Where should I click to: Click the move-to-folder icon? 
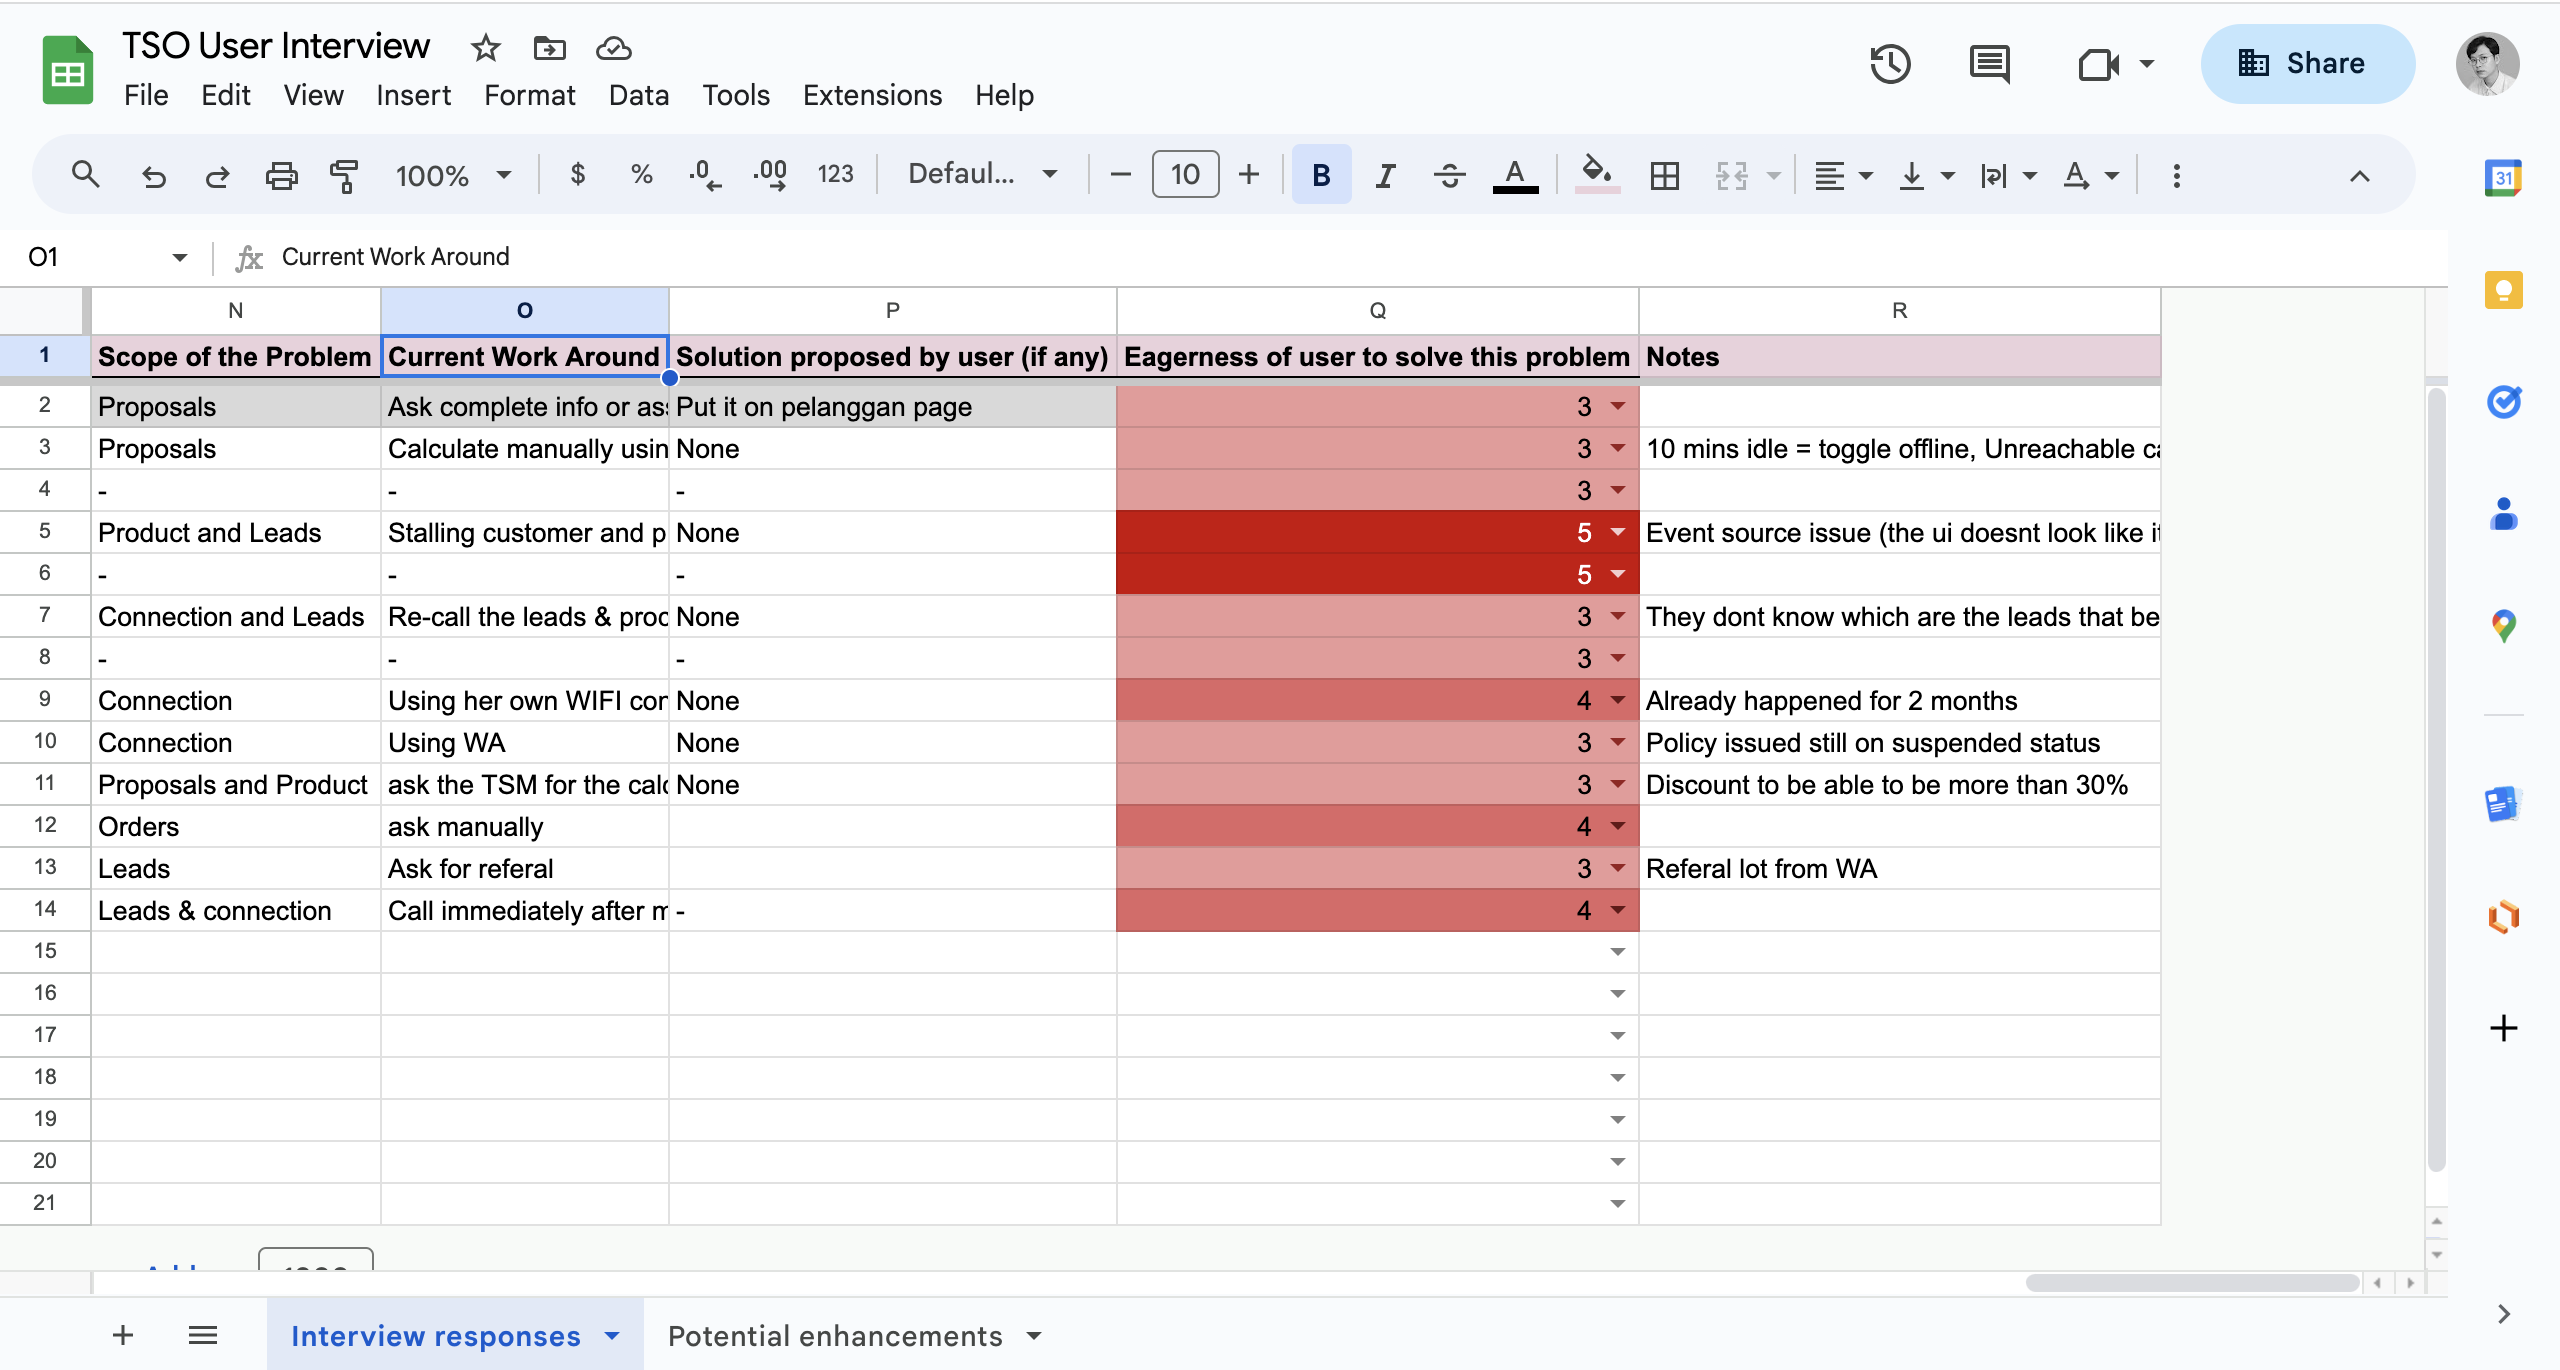[x=549, y=47]
